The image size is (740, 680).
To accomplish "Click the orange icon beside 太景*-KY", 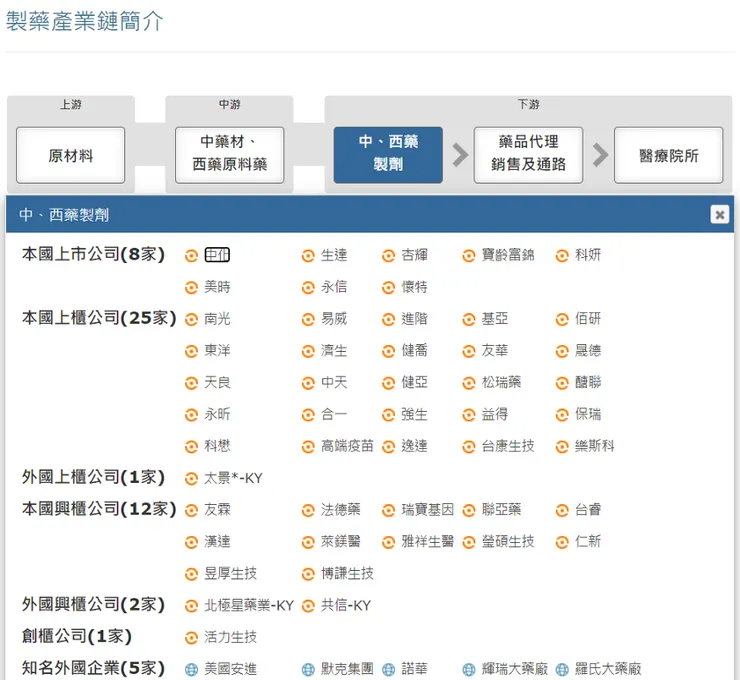I will (191, 479).
